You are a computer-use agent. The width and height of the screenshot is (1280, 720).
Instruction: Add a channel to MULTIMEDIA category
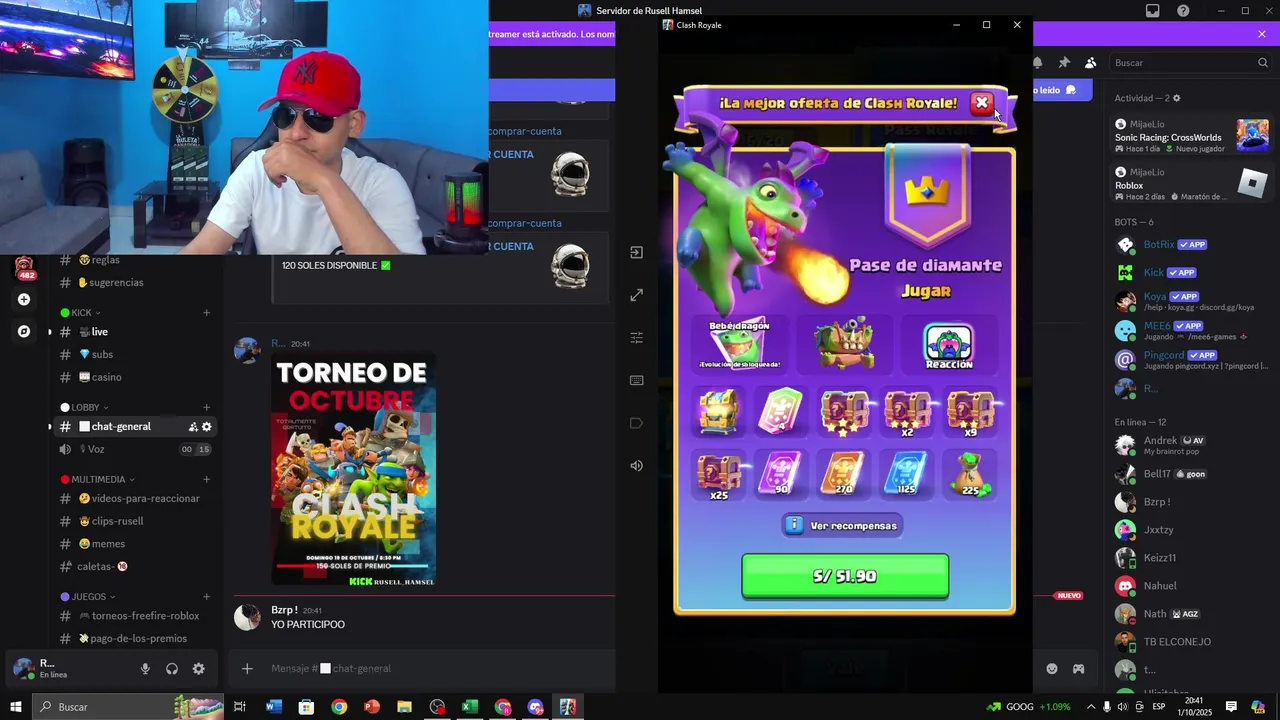click(207, 480)
